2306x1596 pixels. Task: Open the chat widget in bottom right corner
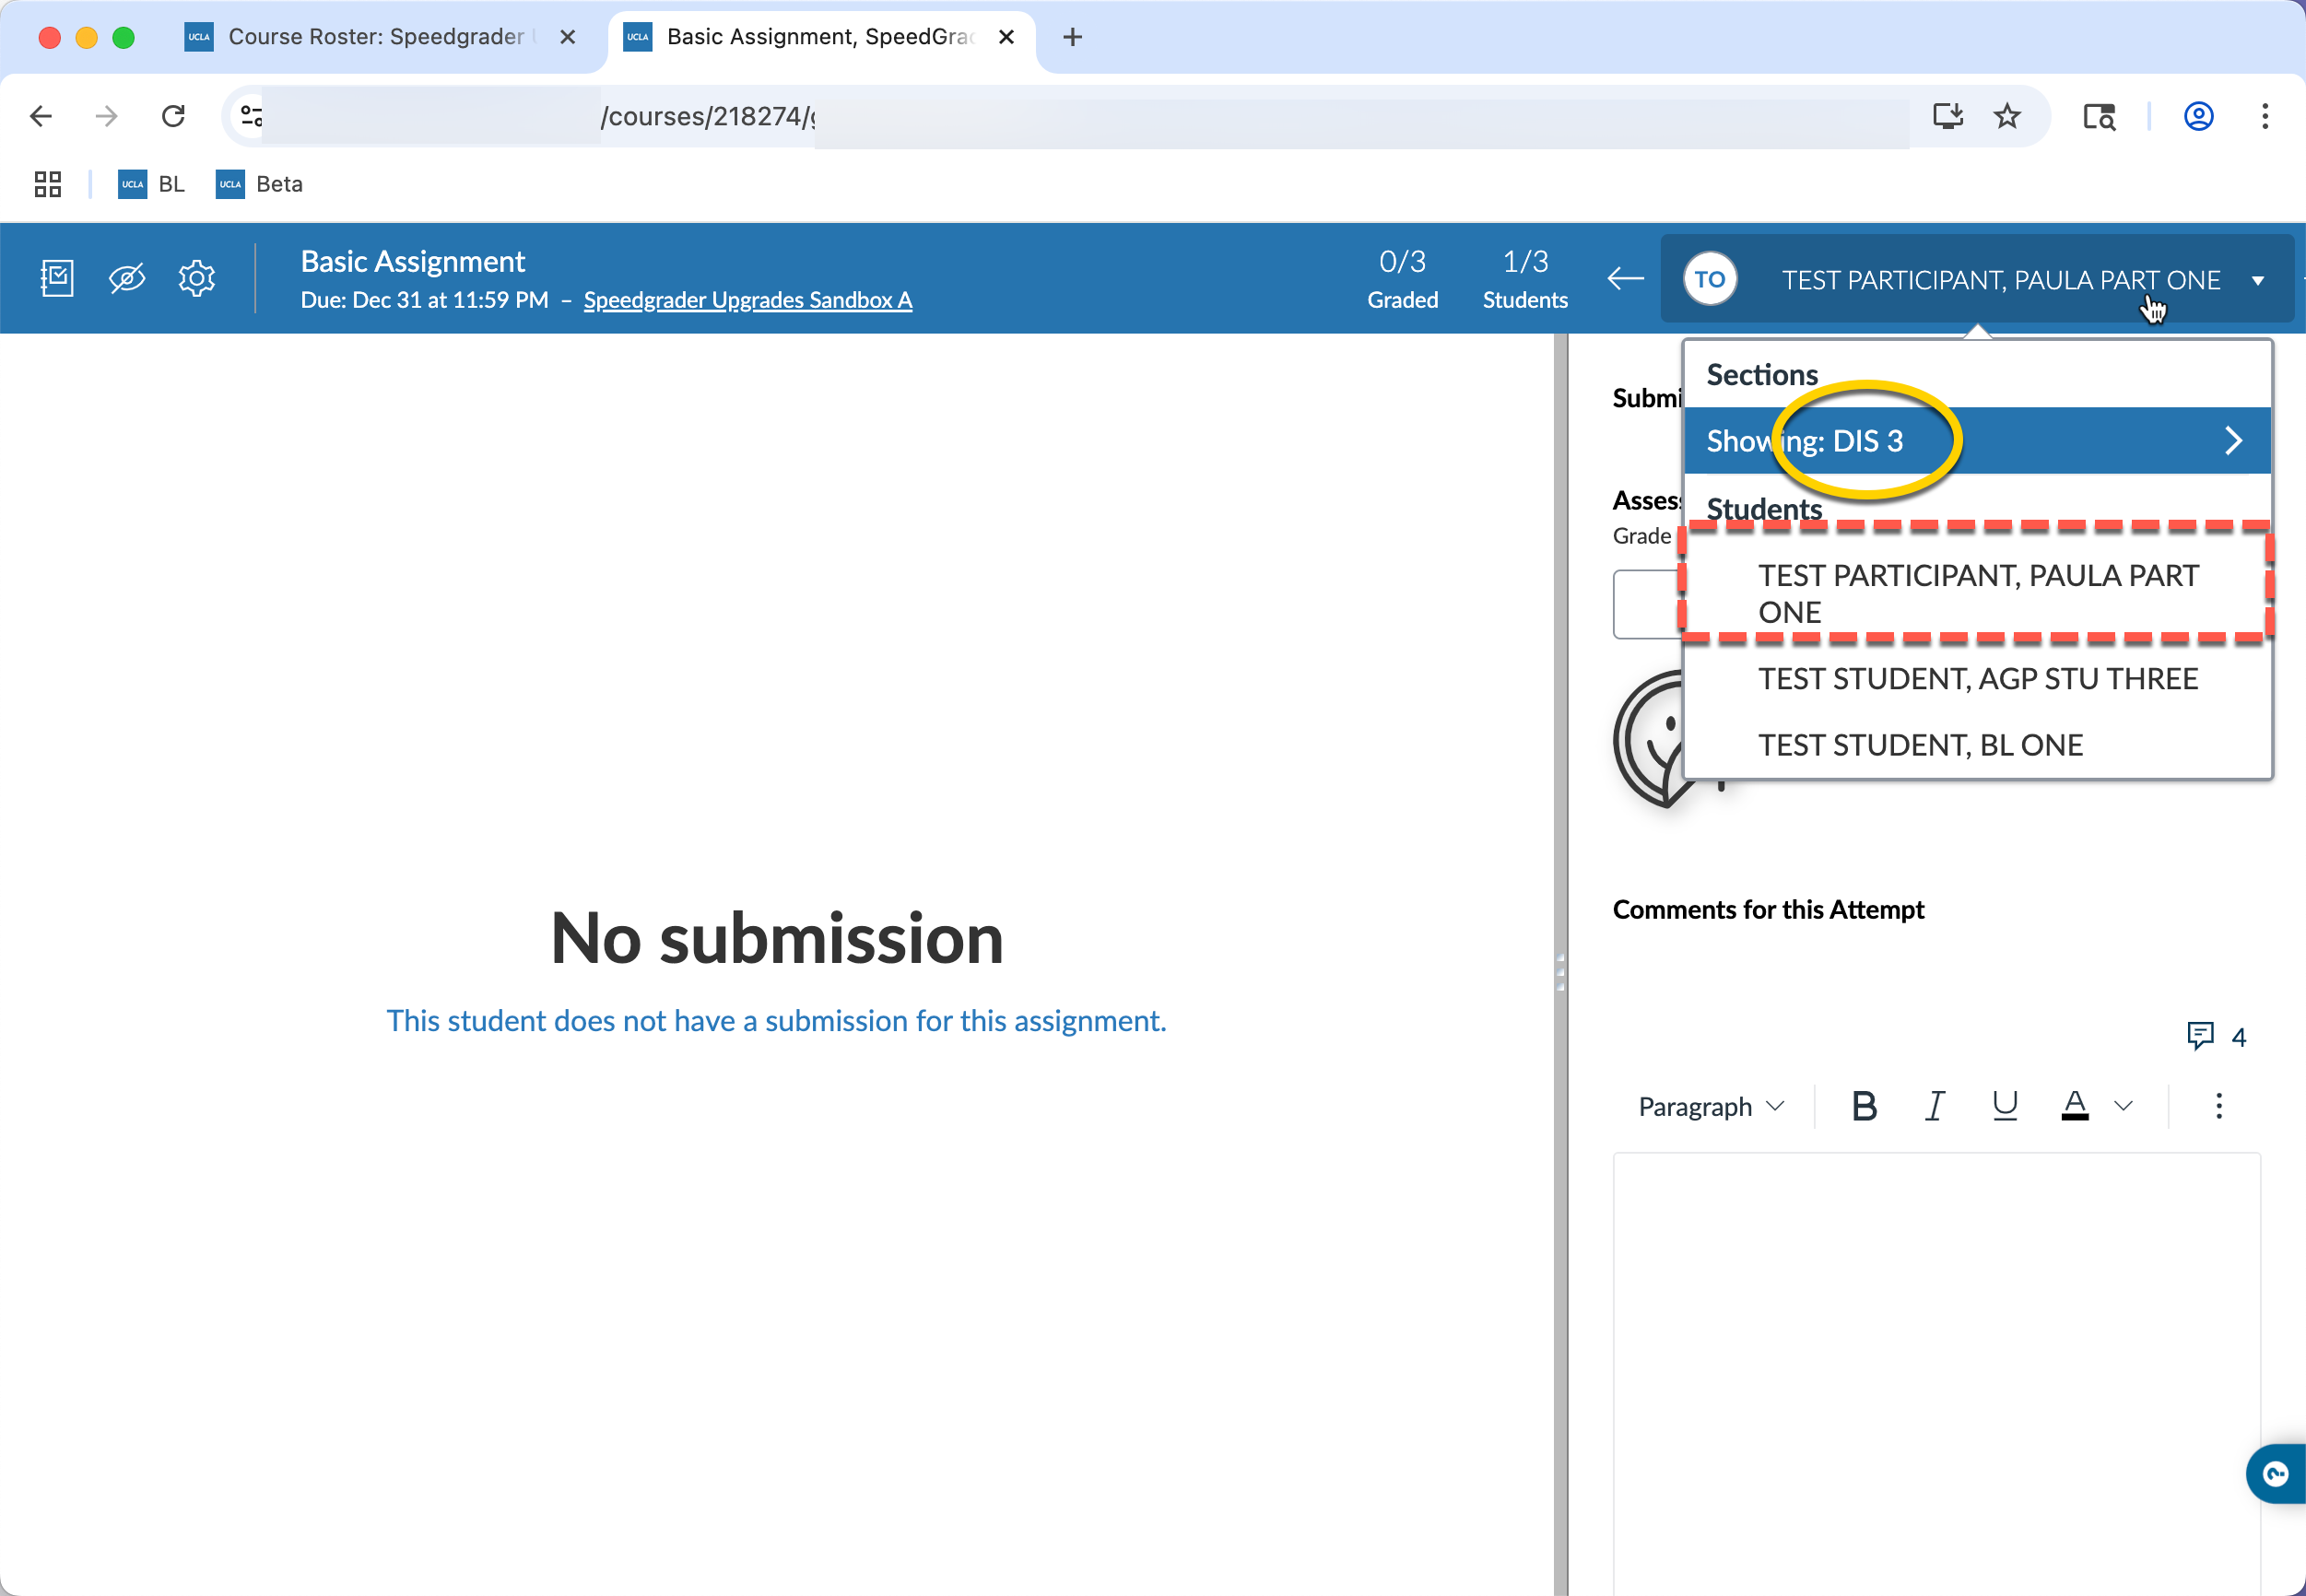[2274, 1474]
